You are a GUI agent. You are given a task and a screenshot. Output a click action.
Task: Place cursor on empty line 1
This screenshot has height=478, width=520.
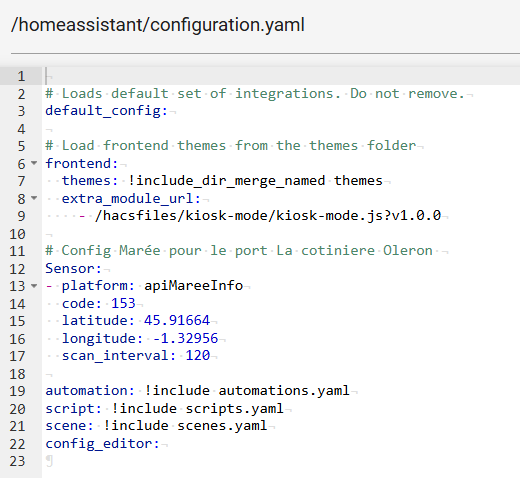[x=280, y=76]
